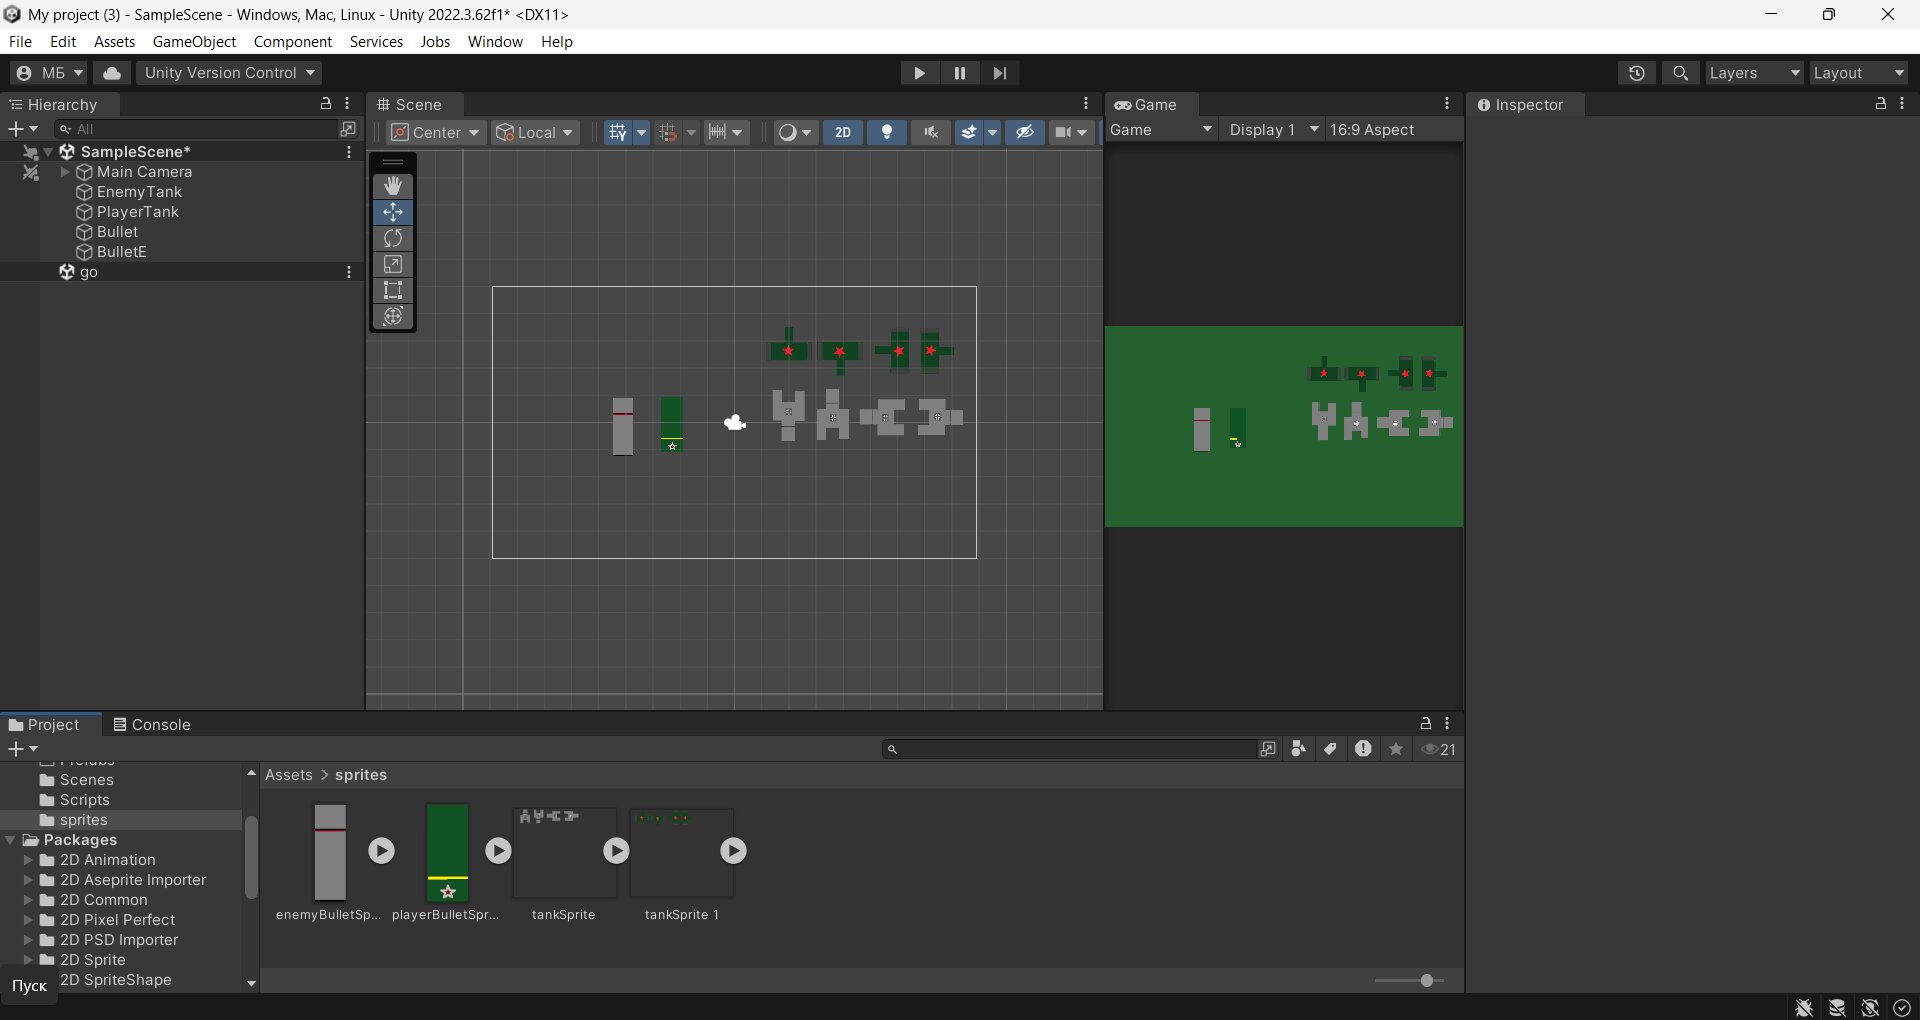Open the GameObject menu
1920x1020 pixels.
(194, 41)
